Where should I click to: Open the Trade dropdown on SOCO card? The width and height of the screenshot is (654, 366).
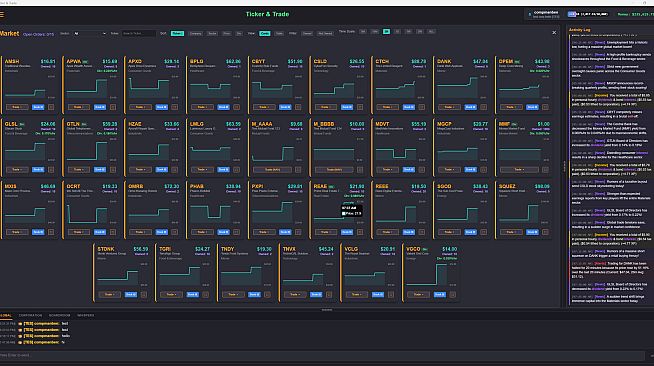[x=449, y=232]
